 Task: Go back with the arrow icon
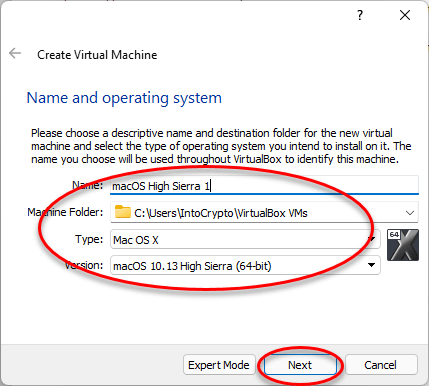15,53
